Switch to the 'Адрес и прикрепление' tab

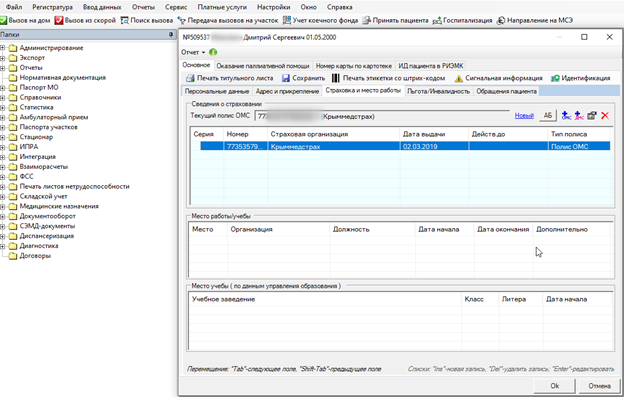click(287, 91)
